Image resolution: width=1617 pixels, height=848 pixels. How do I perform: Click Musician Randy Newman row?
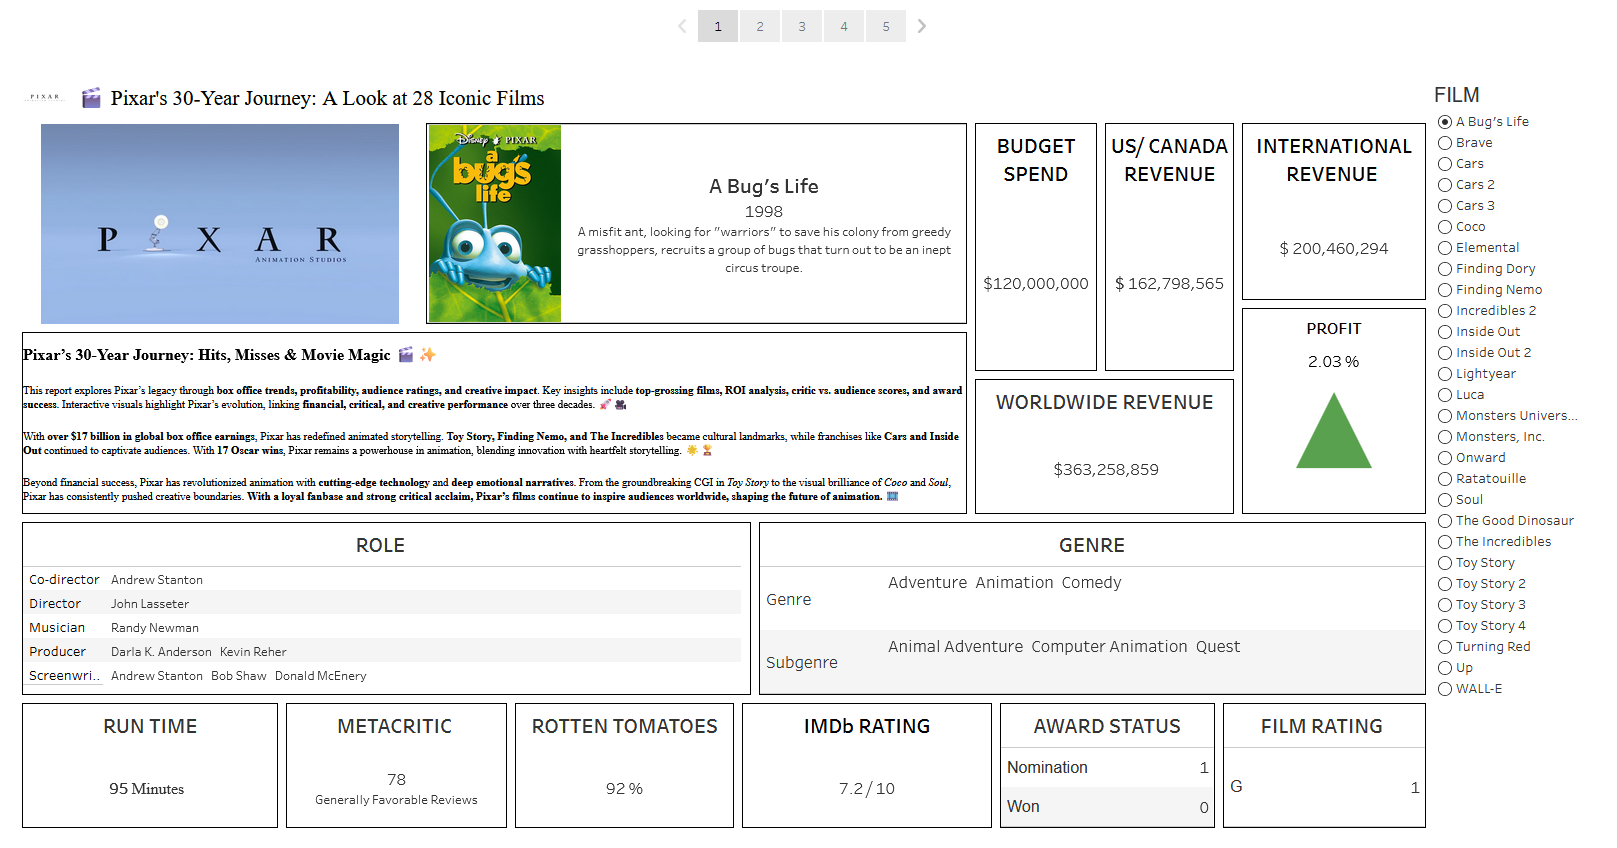[x=382, y=628]
